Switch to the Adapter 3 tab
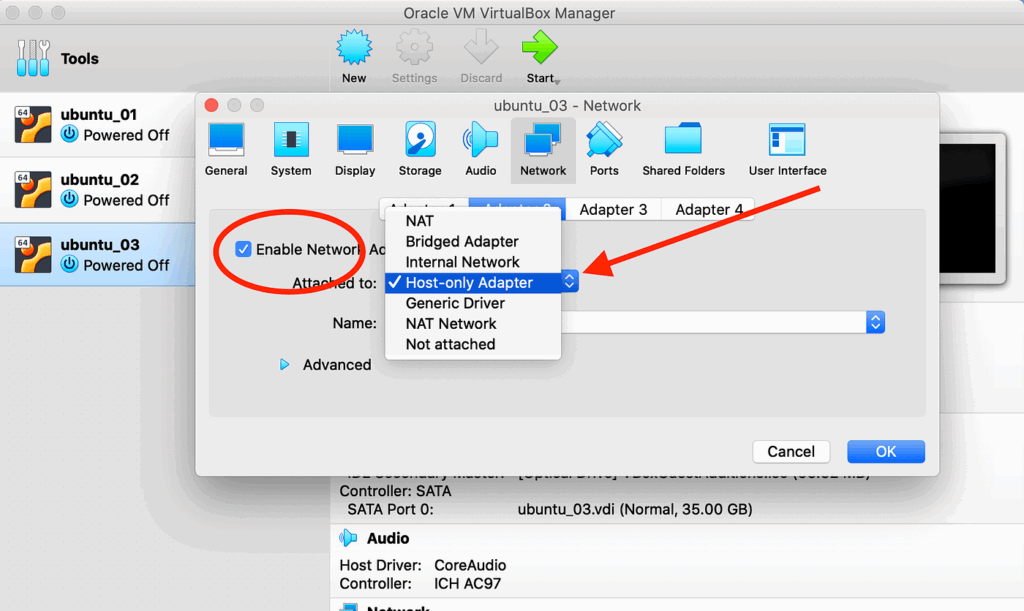This screenshot has width=1024, height=611. pos(613,210)
